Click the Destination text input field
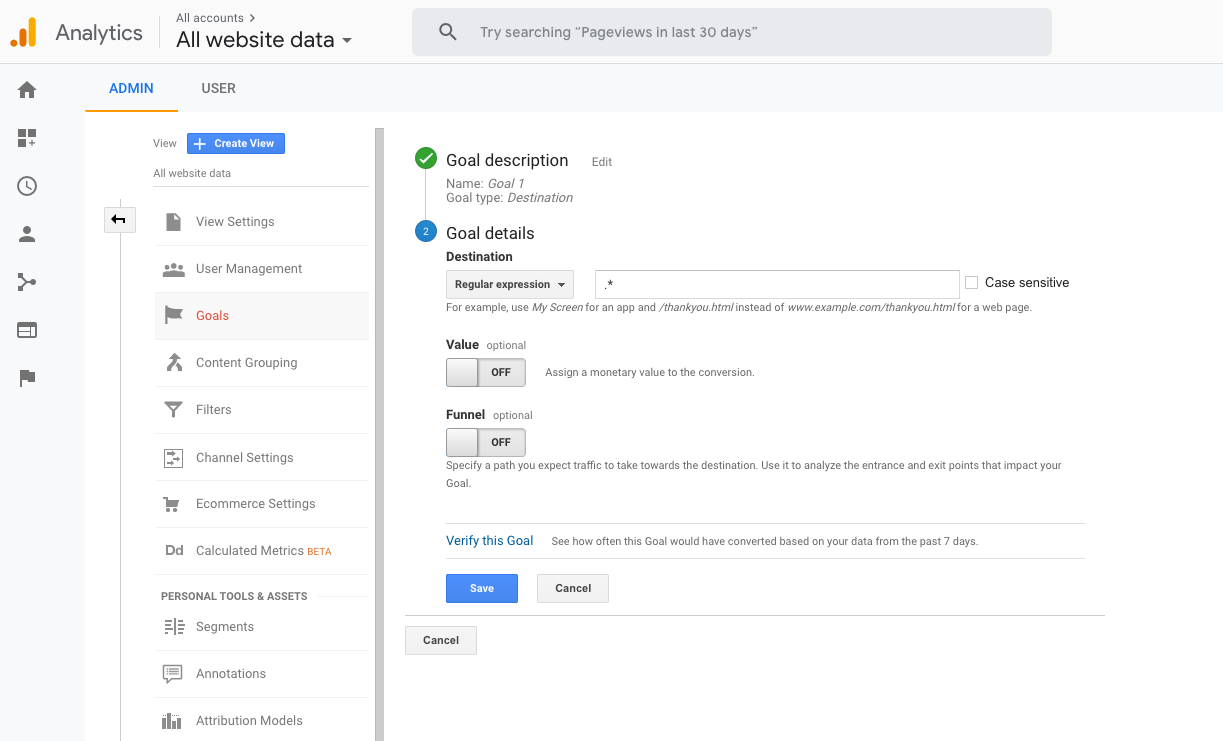 [x=776, y=285]
